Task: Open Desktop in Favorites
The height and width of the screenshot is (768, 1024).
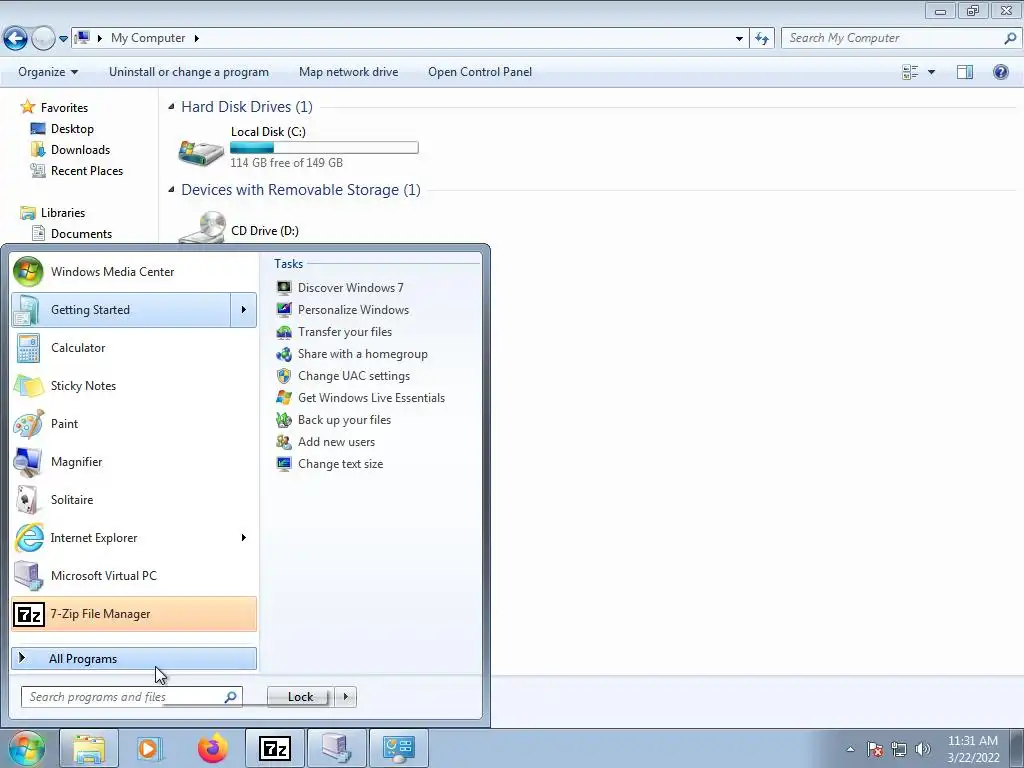Action: click(x=72, y=129)
